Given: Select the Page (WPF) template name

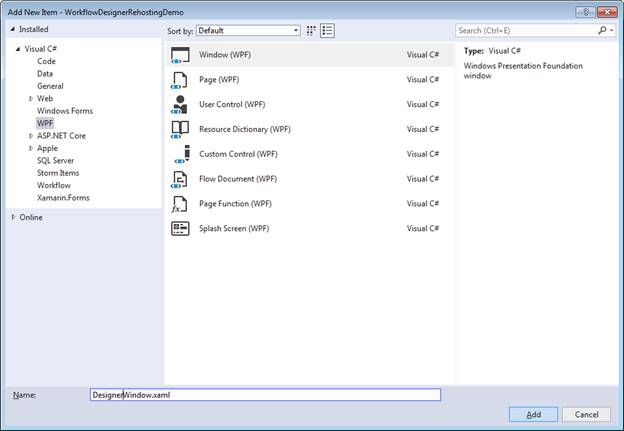Looking at the screenshot, I should (x=219, y=80).
